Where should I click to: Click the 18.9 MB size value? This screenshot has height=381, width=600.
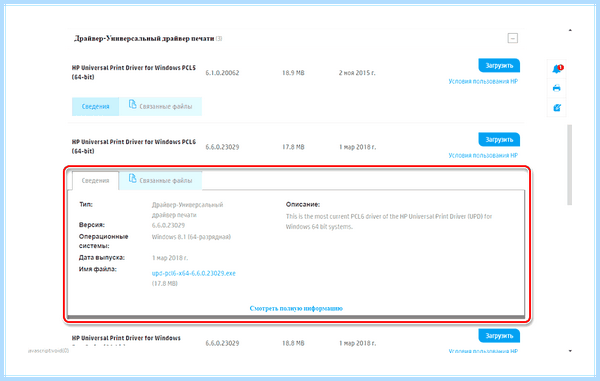pos(293,73)
